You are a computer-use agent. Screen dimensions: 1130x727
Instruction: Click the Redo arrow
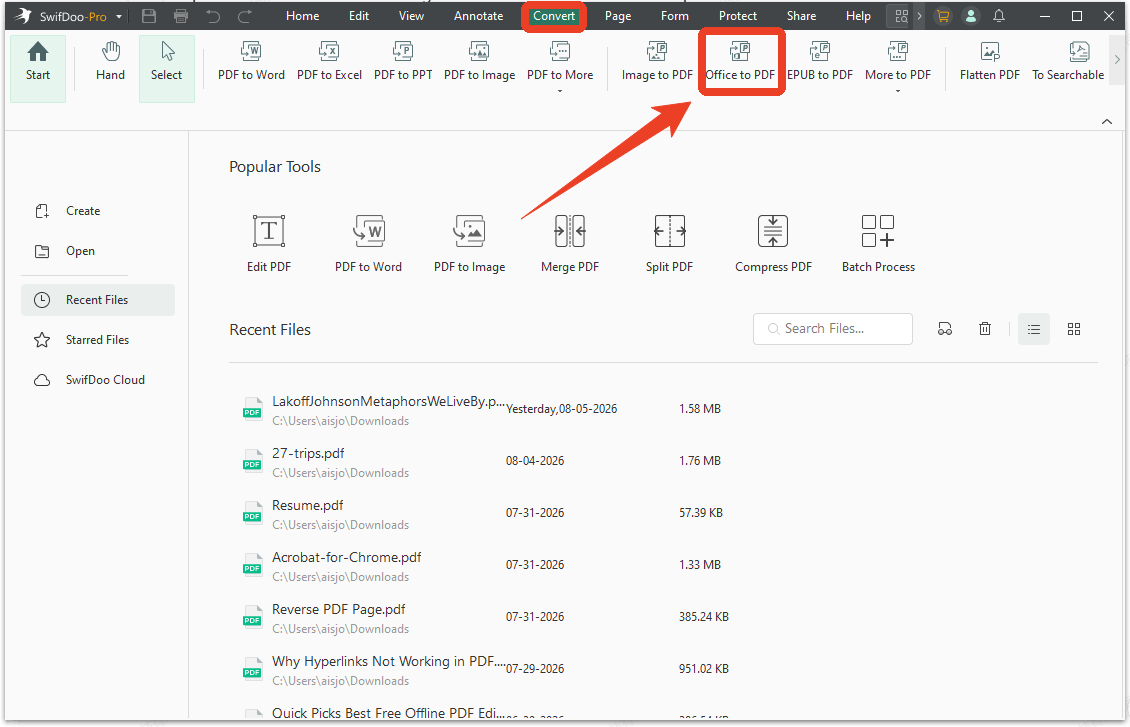pyautogui.click(x=245, y=16)
